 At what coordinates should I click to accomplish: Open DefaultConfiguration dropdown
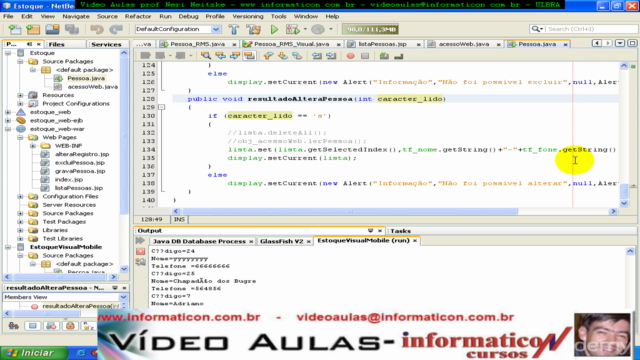coord(216,29)
